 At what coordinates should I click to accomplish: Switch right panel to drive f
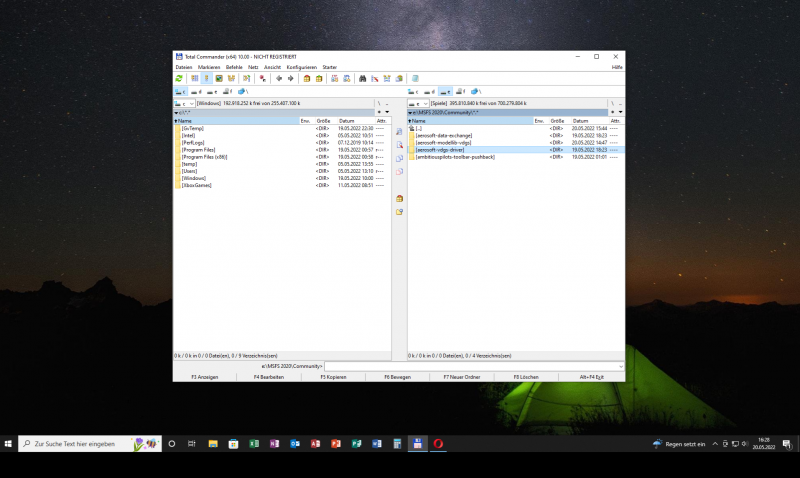coord(460,92)
